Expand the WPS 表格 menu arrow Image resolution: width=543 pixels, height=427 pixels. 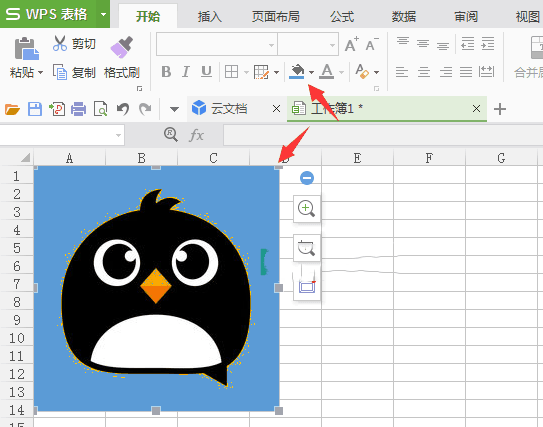pyautogui.click(x=103, y=14)
